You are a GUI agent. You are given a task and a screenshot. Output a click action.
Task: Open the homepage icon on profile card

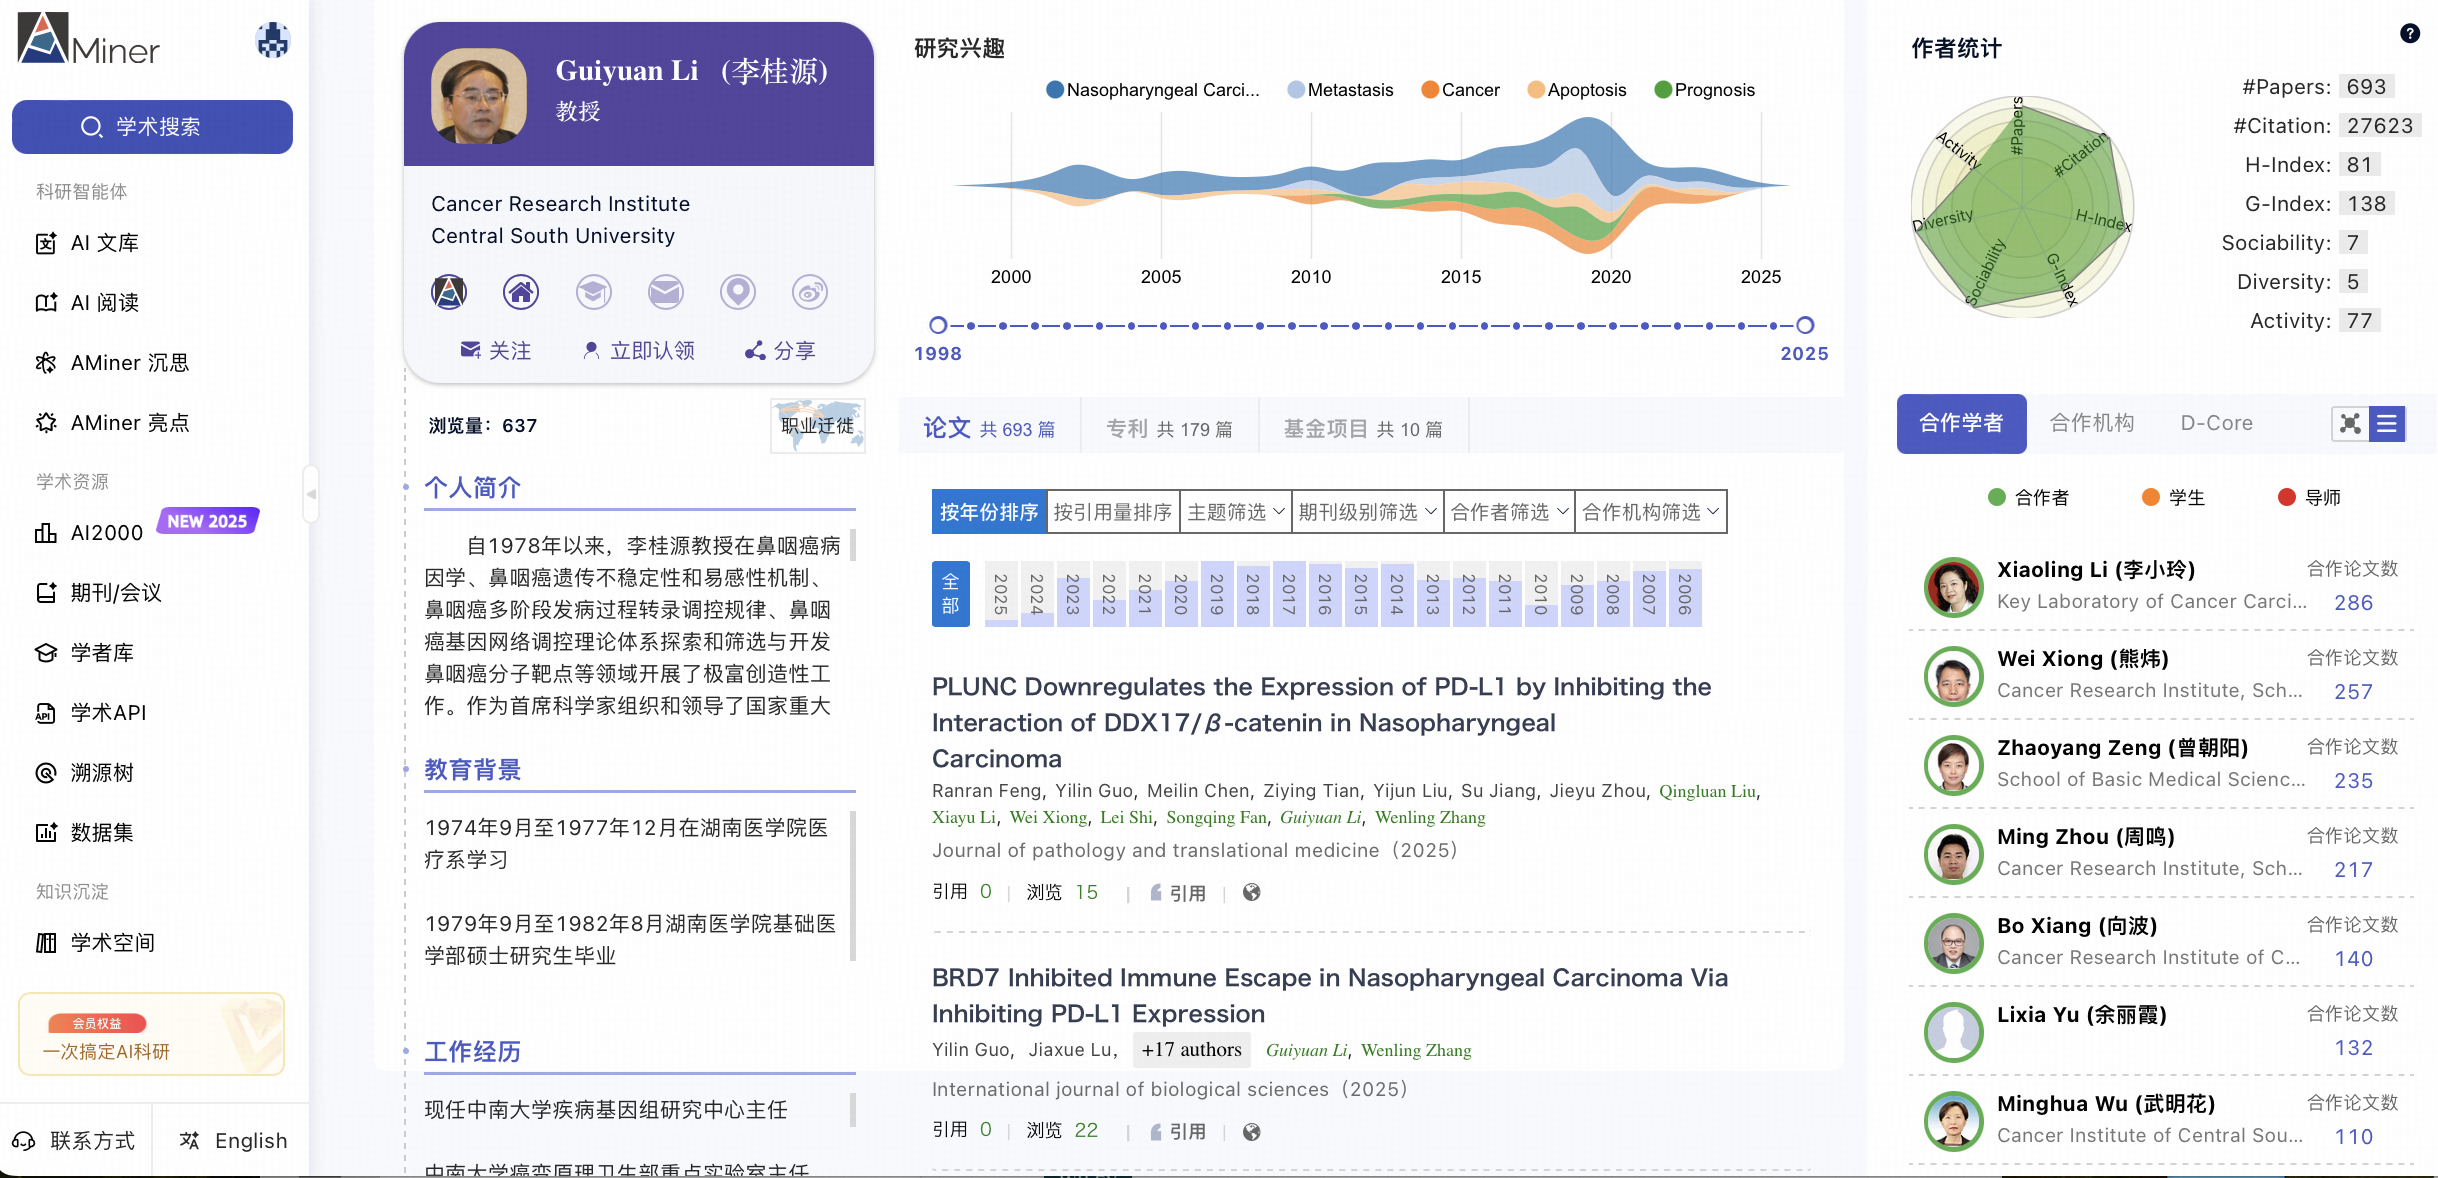(520, 292)
